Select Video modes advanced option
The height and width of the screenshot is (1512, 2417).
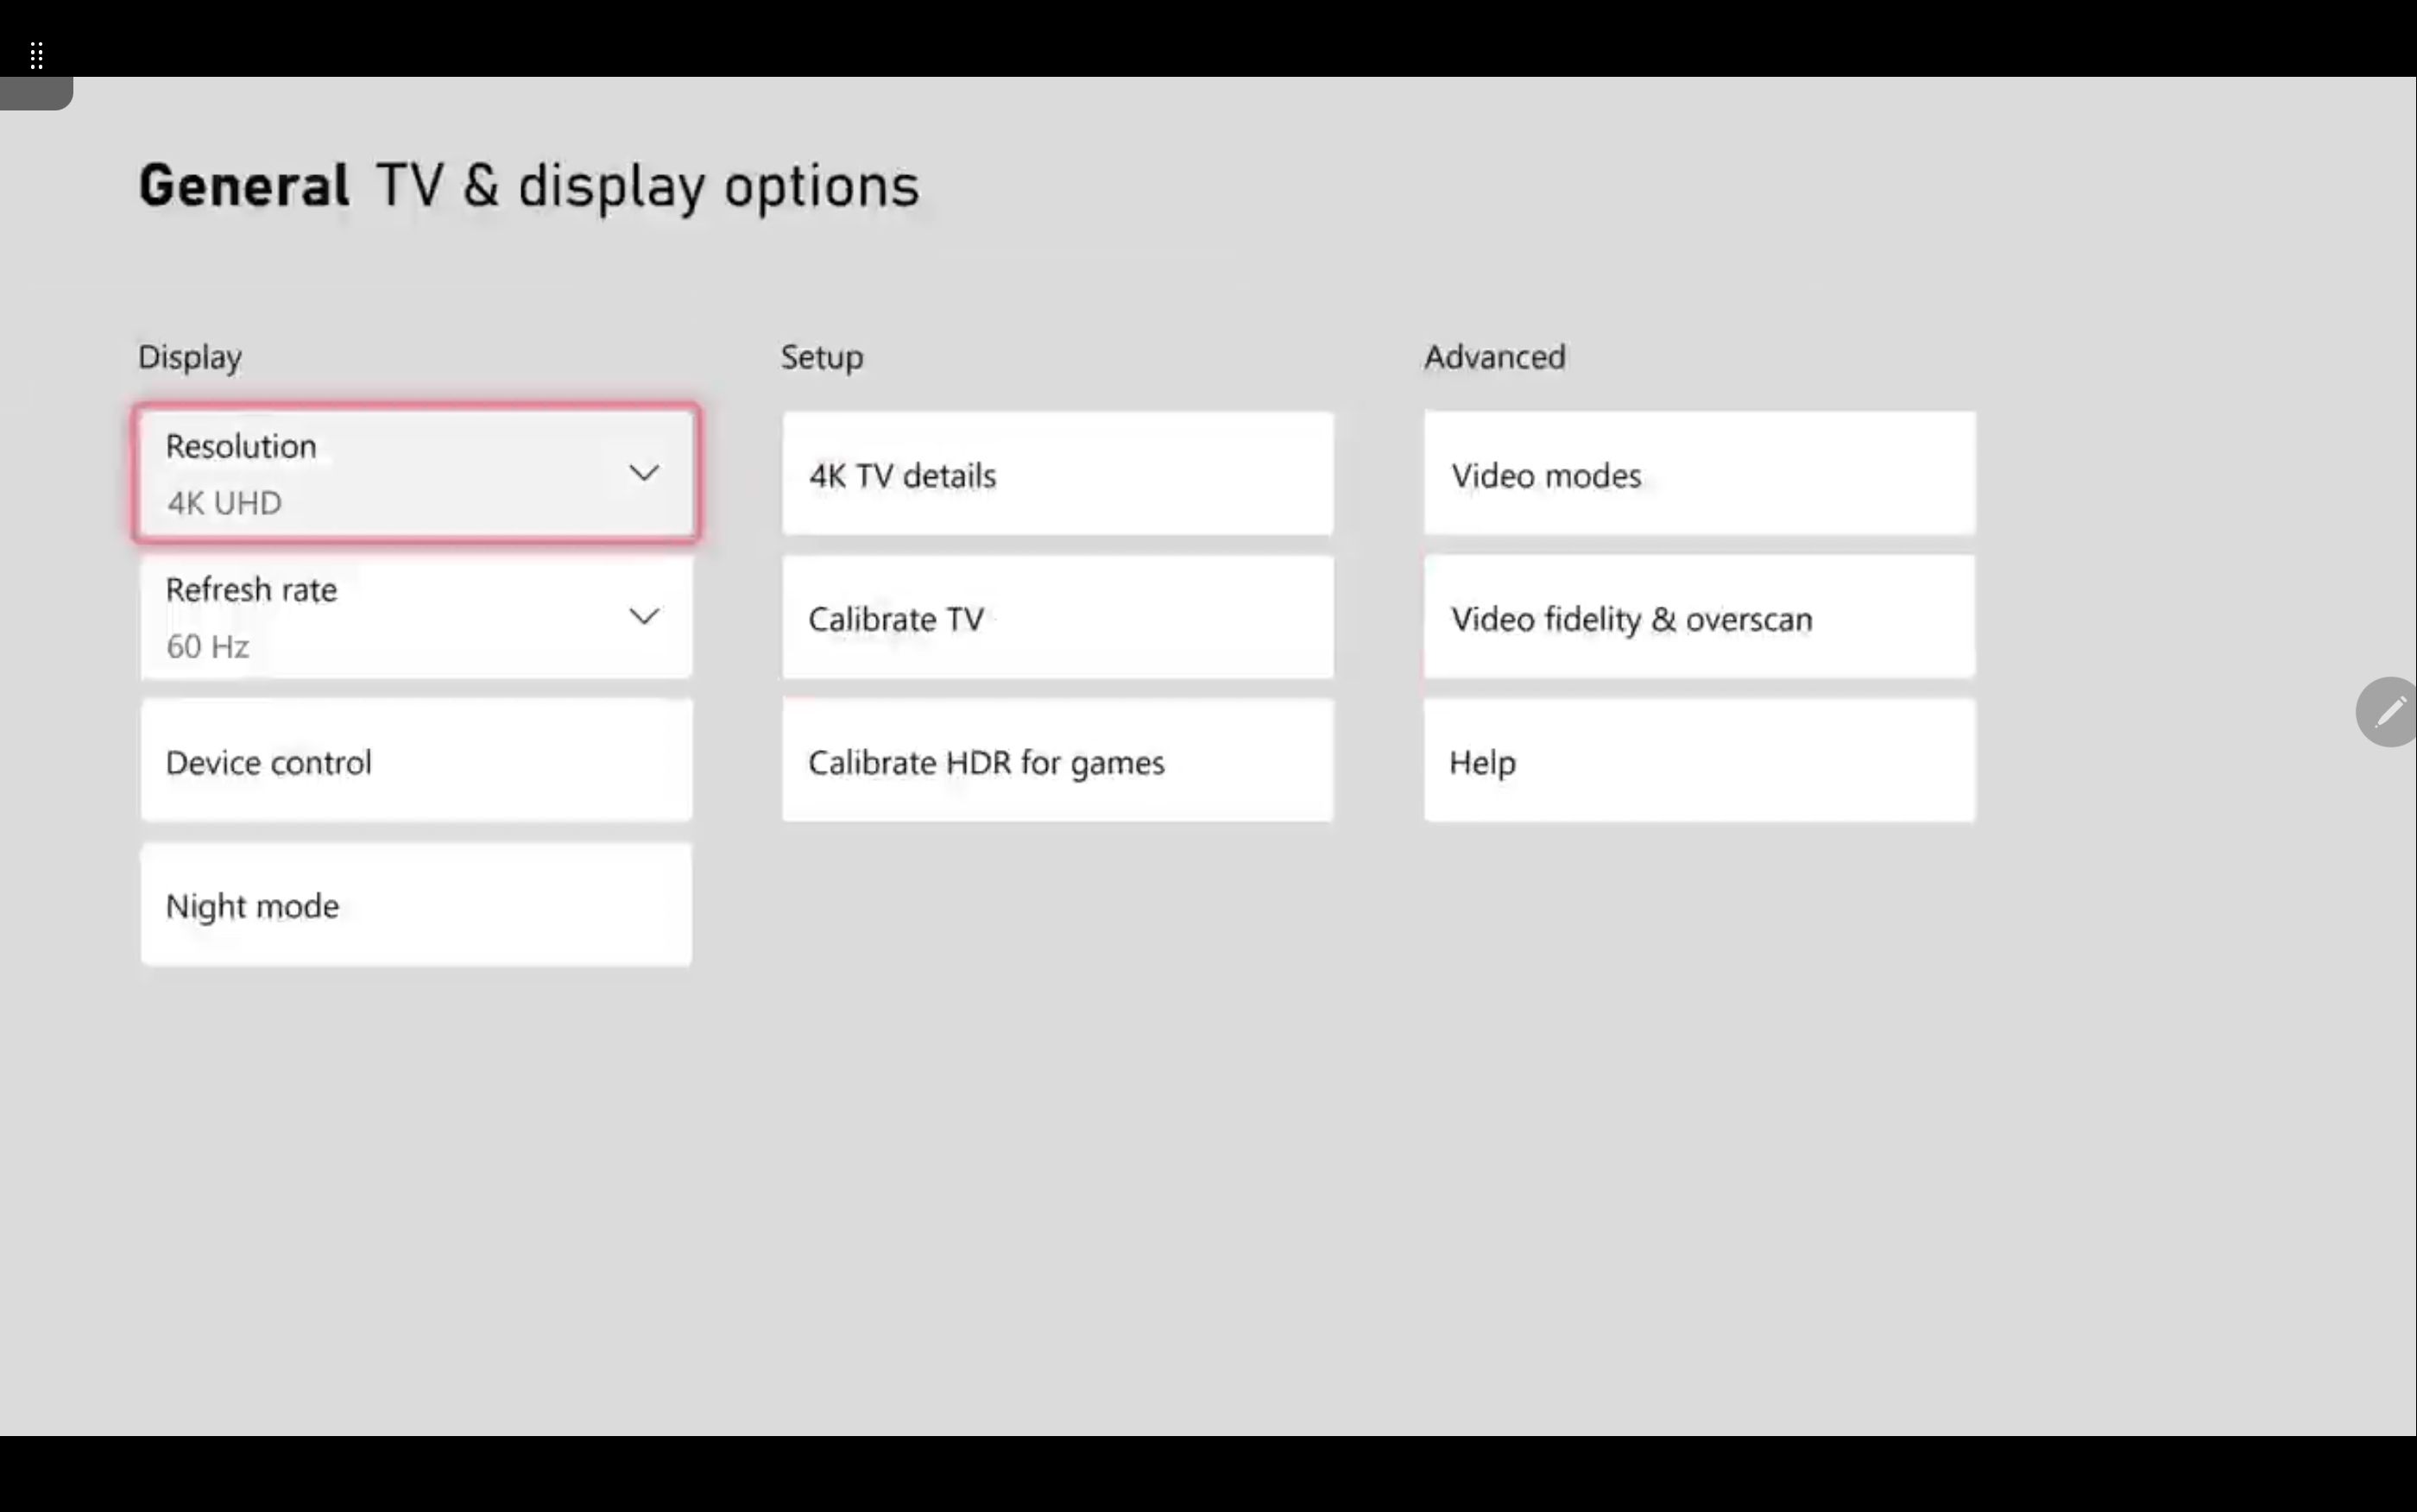pos(1701,474)
